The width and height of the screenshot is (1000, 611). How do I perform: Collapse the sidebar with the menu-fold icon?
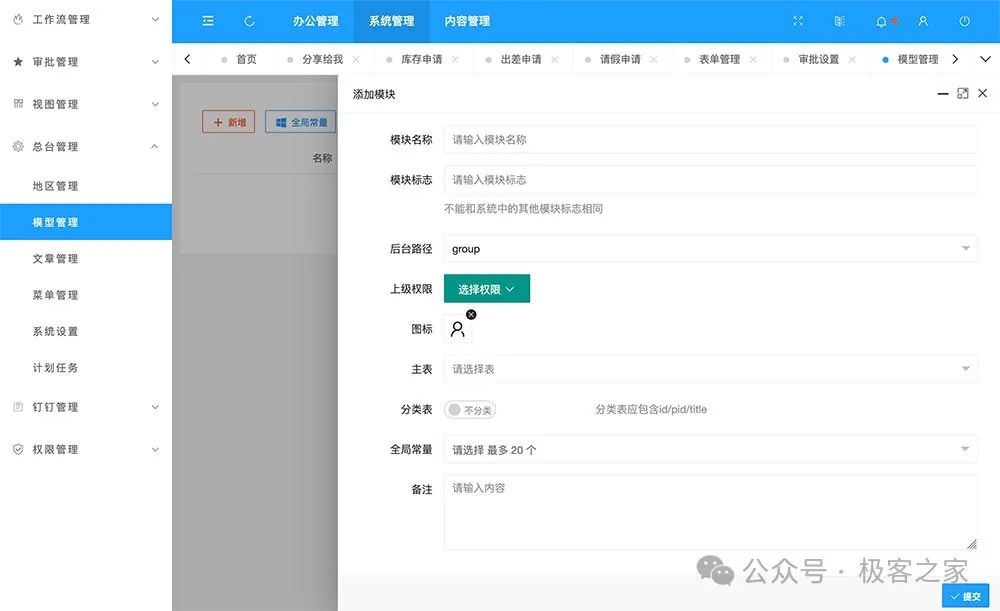(x=208, y=21)
